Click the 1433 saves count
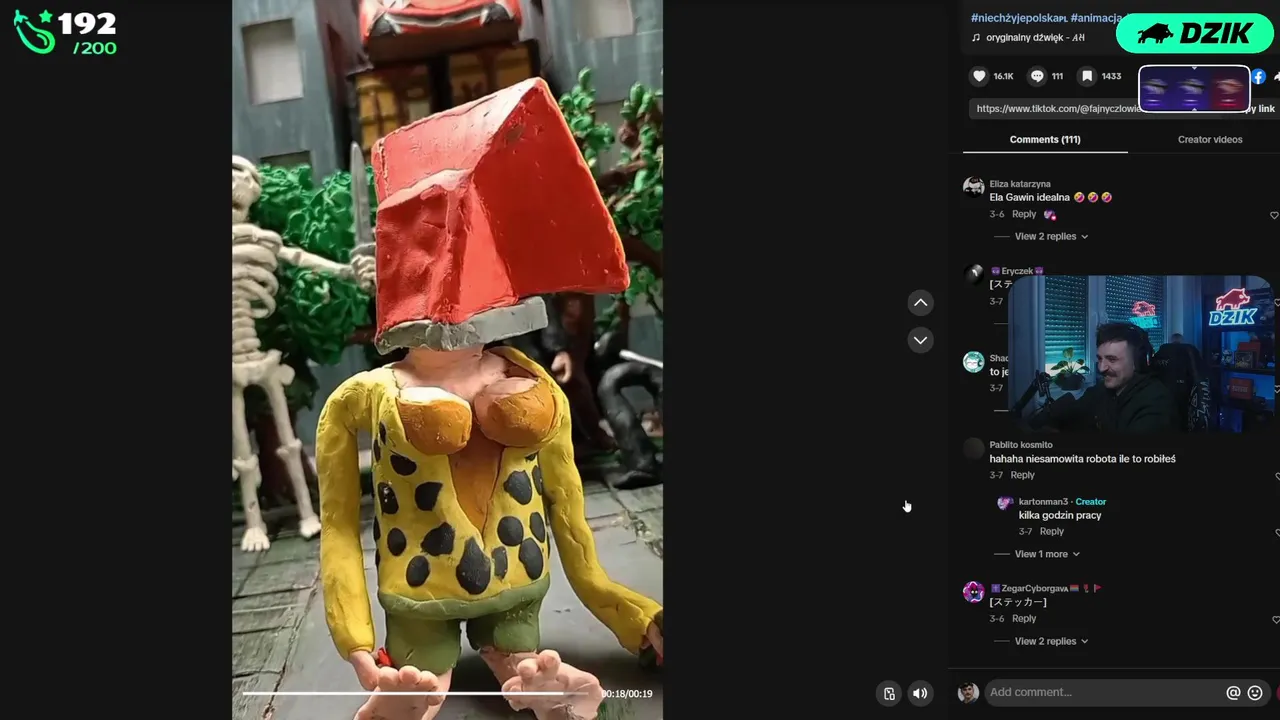Image resolution: width=1280 pixels, height=720 pixels. point(1111,76)
